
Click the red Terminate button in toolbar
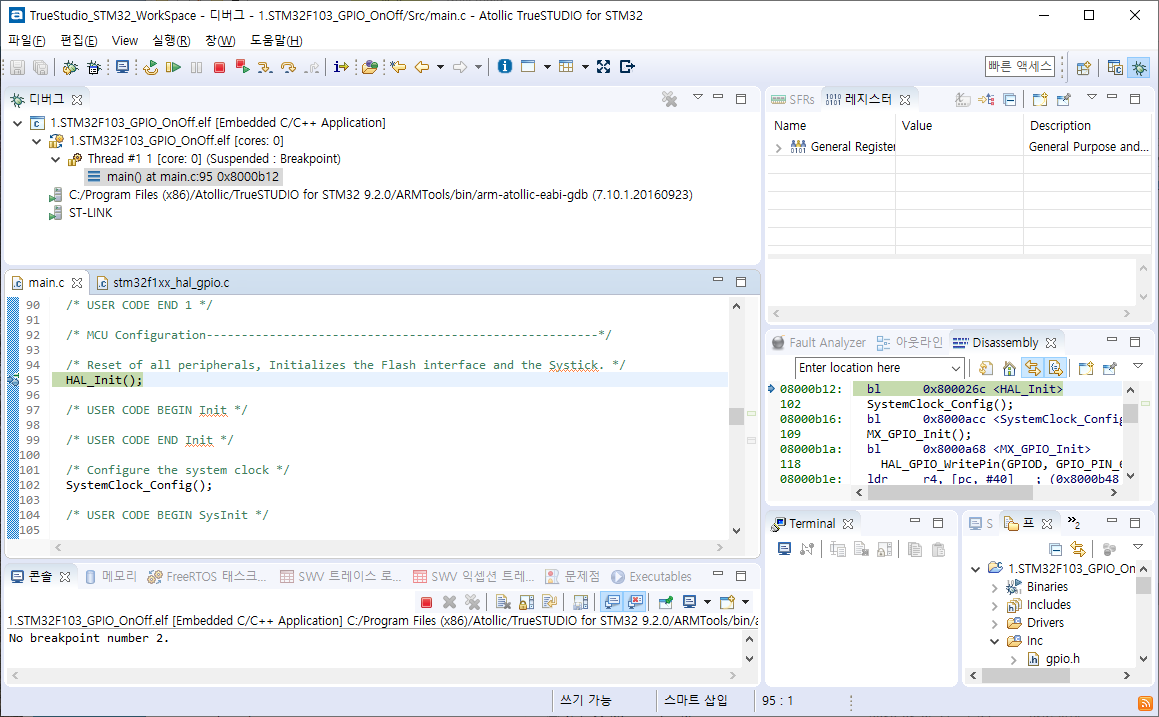click(x=219, y=67)
